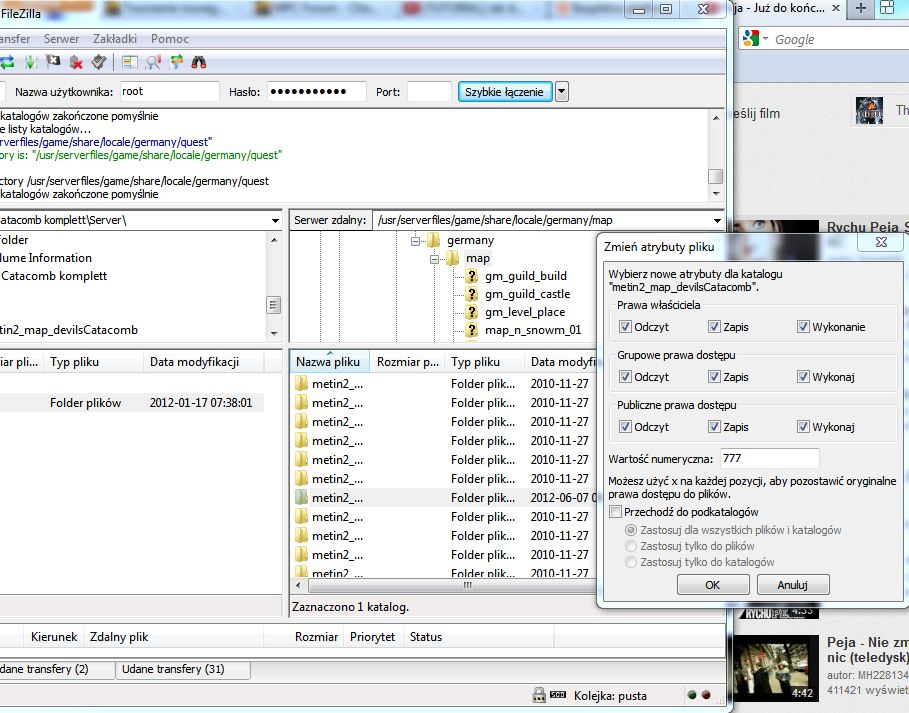Click message log vertical scrollbar thumb
This screenshot has height=713, width=909.
(x=716, y=176)
